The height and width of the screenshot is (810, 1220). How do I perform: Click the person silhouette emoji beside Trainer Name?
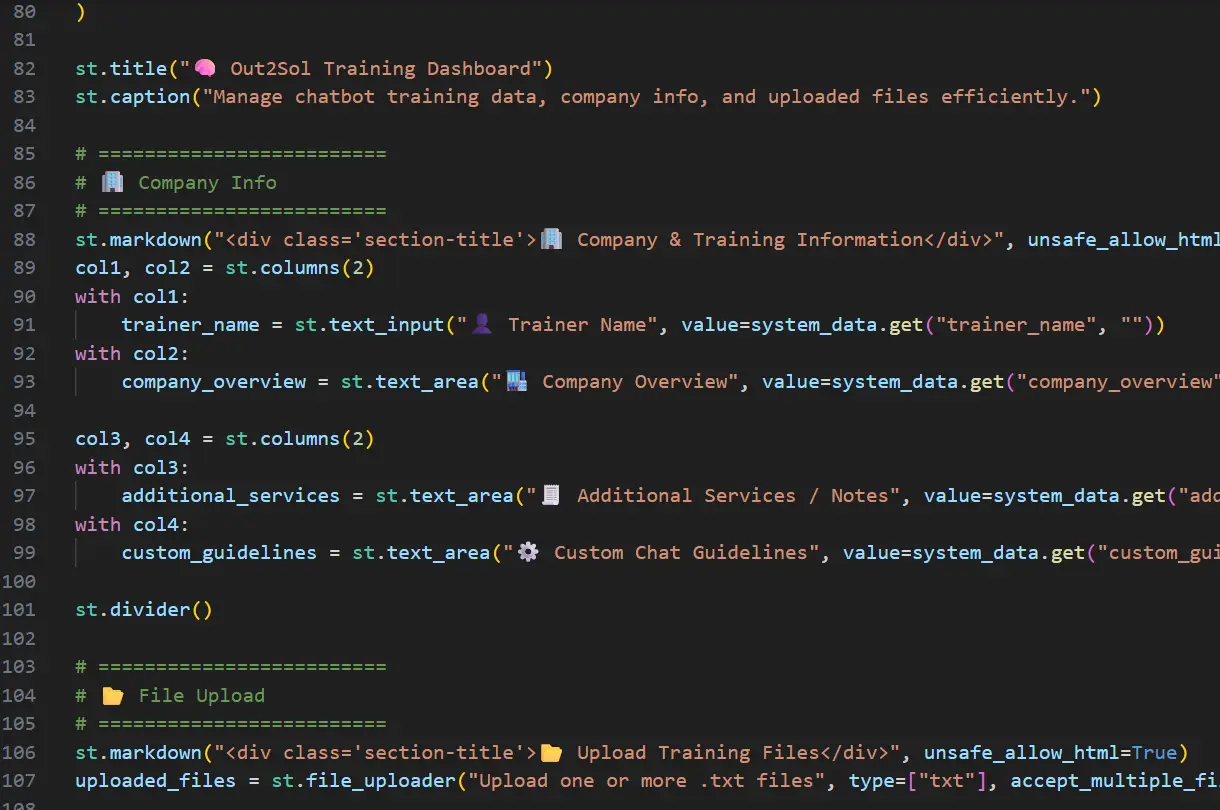pyautogui.click(x=482, y=324)
